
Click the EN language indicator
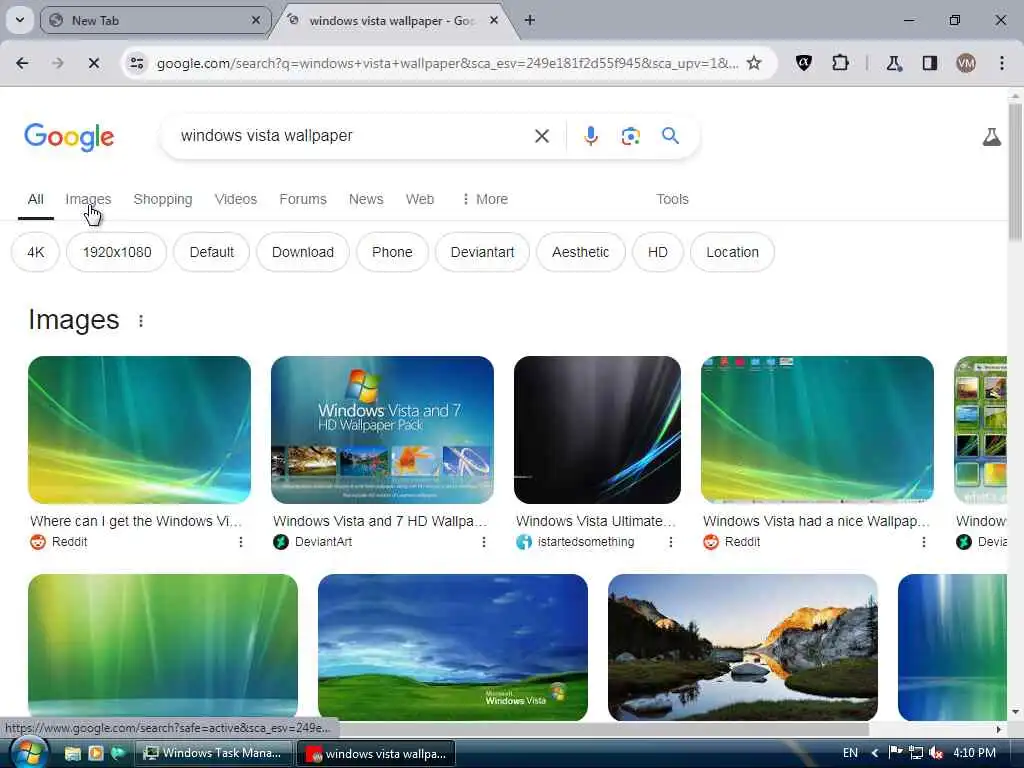pyautogui.click(x=850, y=753)
